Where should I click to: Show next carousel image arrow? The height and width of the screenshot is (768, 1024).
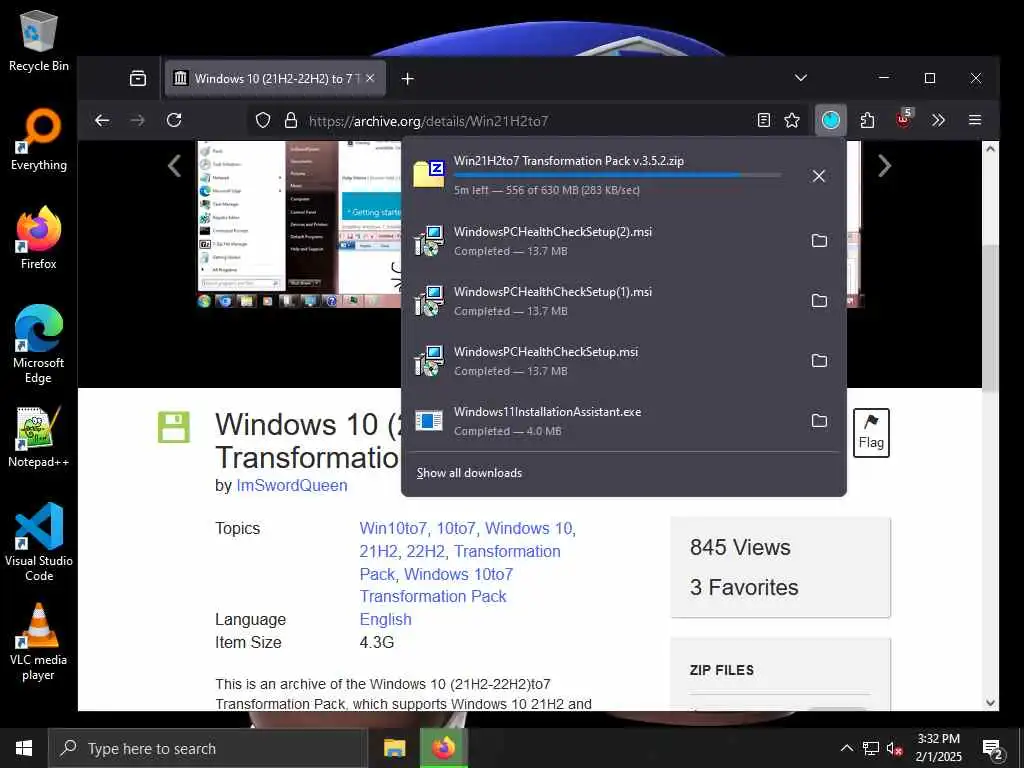pos(884,166)
